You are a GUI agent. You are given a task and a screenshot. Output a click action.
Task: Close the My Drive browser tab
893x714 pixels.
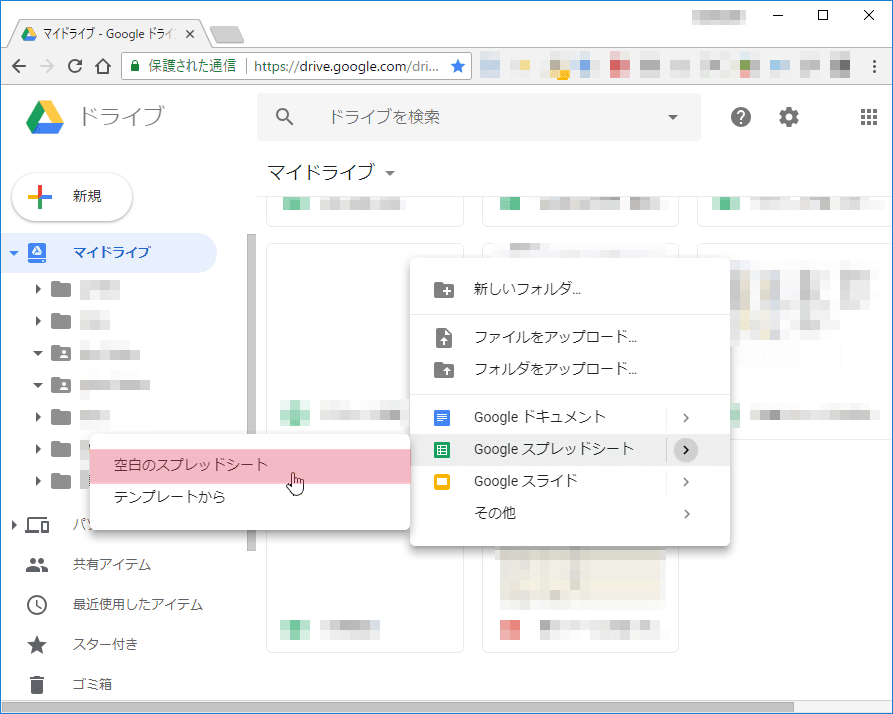click(190, 34)
